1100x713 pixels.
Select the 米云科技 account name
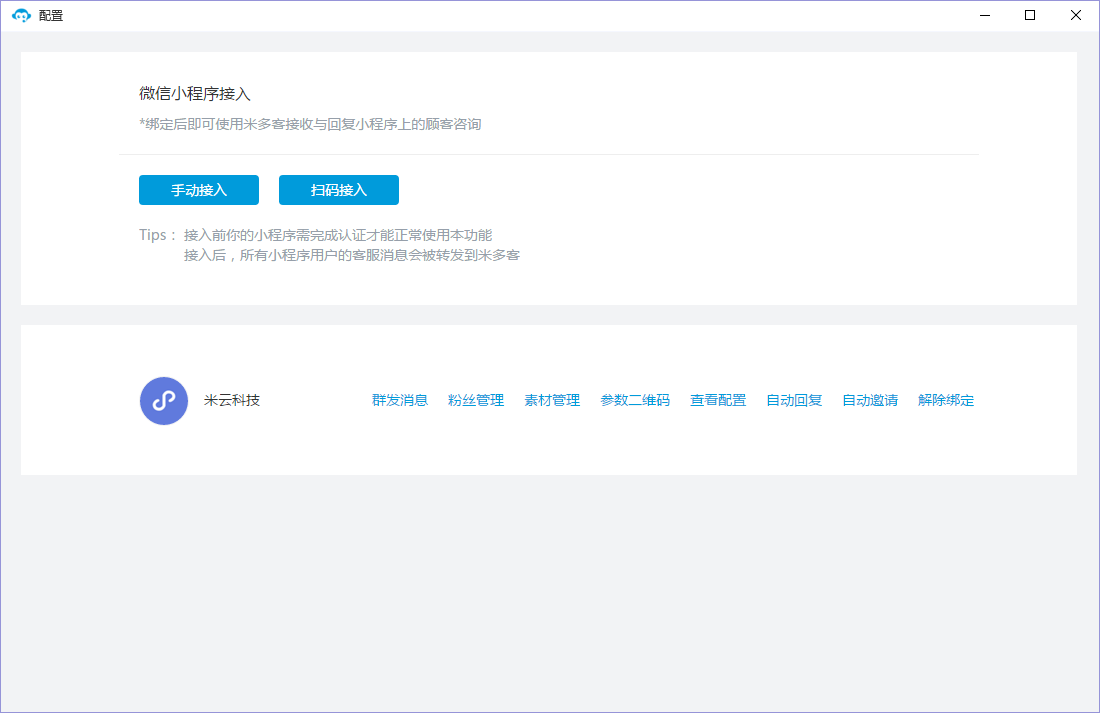pos(232,400)
